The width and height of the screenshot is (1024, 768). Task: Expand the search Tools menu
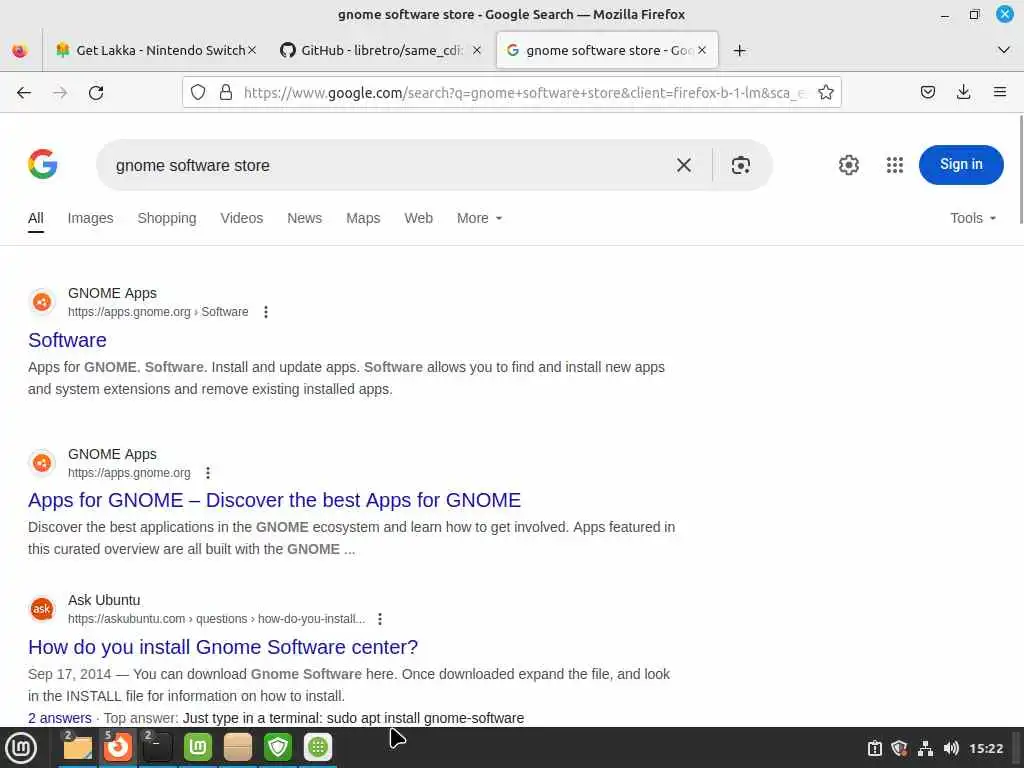(973, 218)
